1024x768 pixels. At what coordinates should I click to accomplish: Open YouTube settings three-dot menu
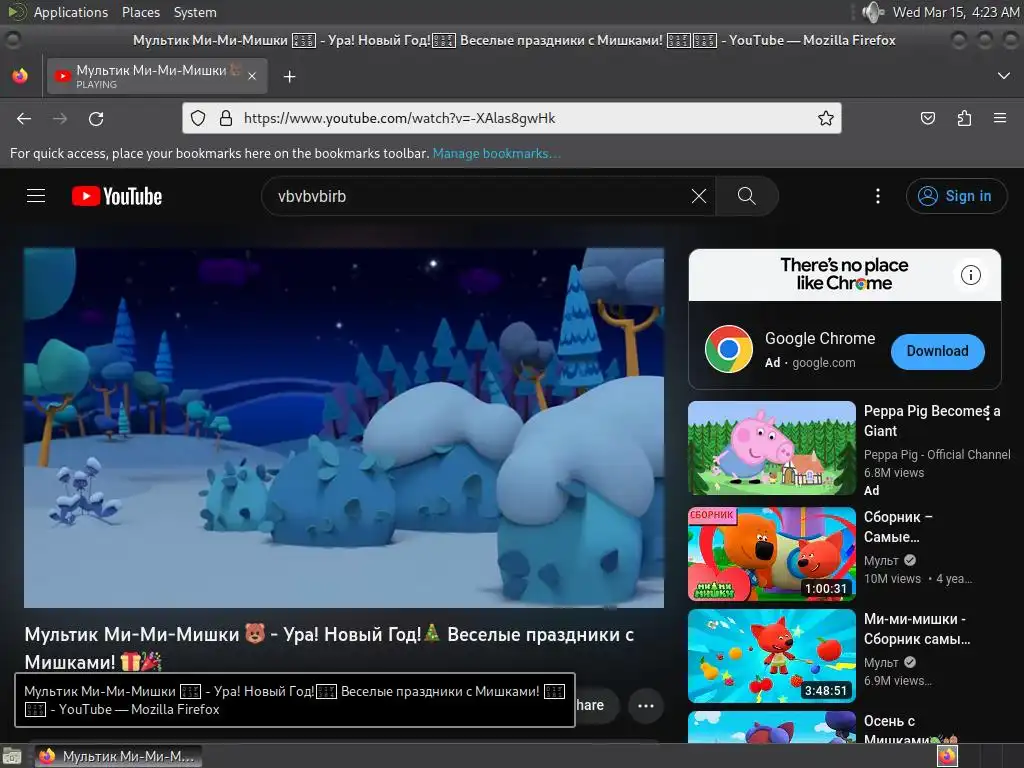[878, 196]
